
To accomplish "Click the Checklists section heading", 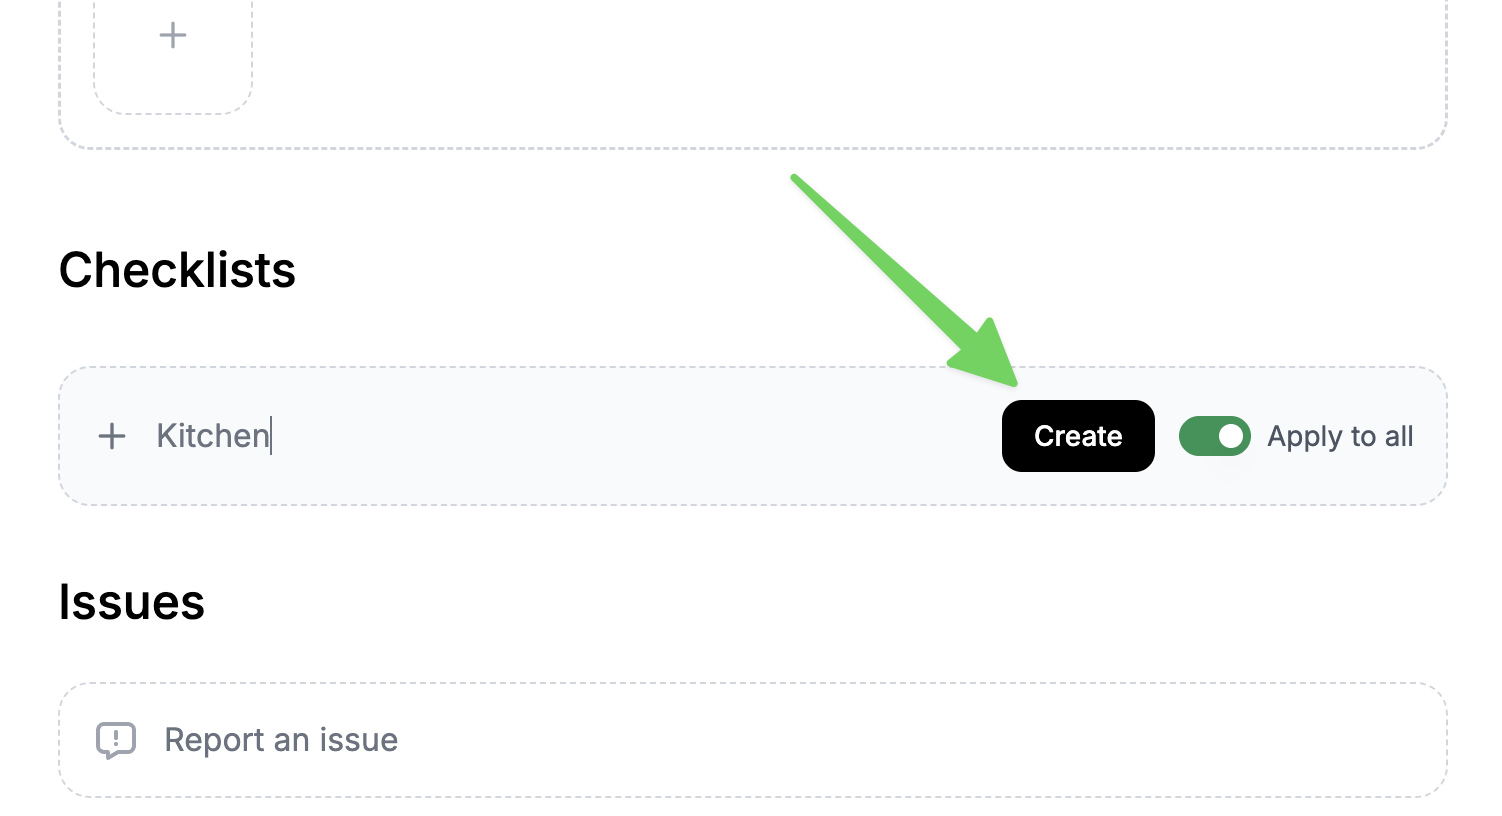I will 177,270.
